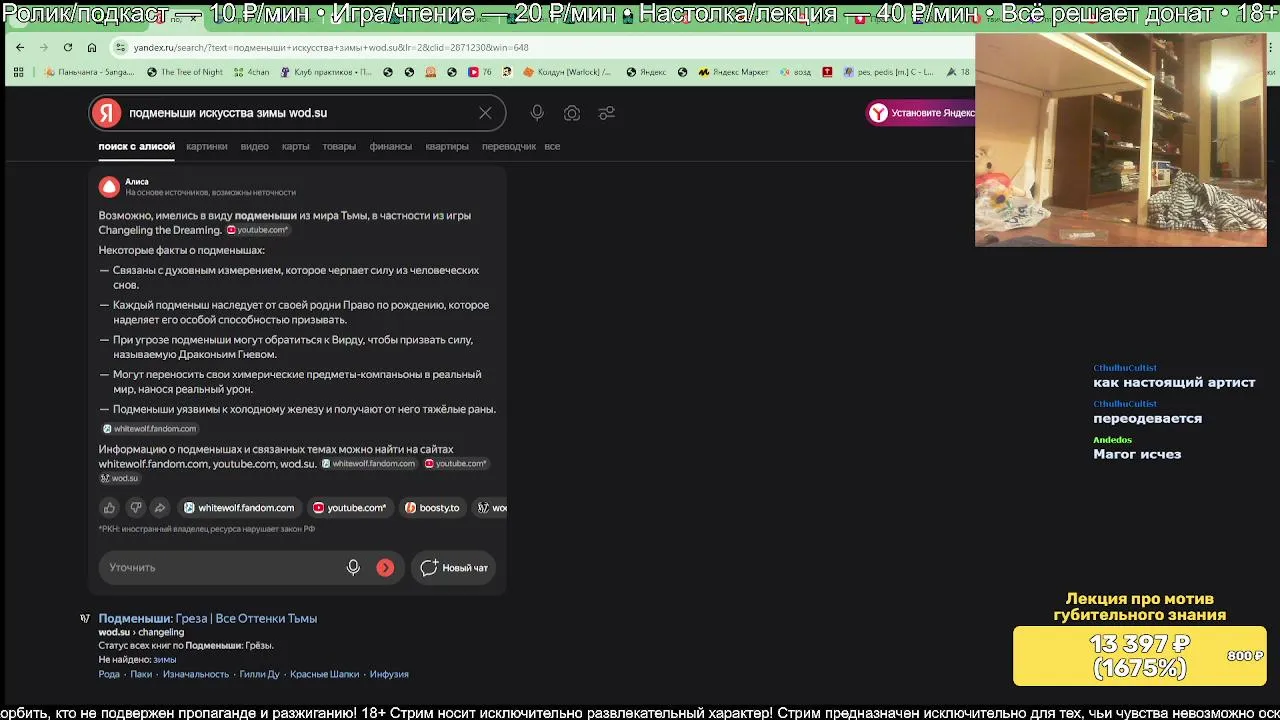Viewport: 1280px width, 720px height.
Task: Switch to the 'карты' tab
Action: point(295,146)
